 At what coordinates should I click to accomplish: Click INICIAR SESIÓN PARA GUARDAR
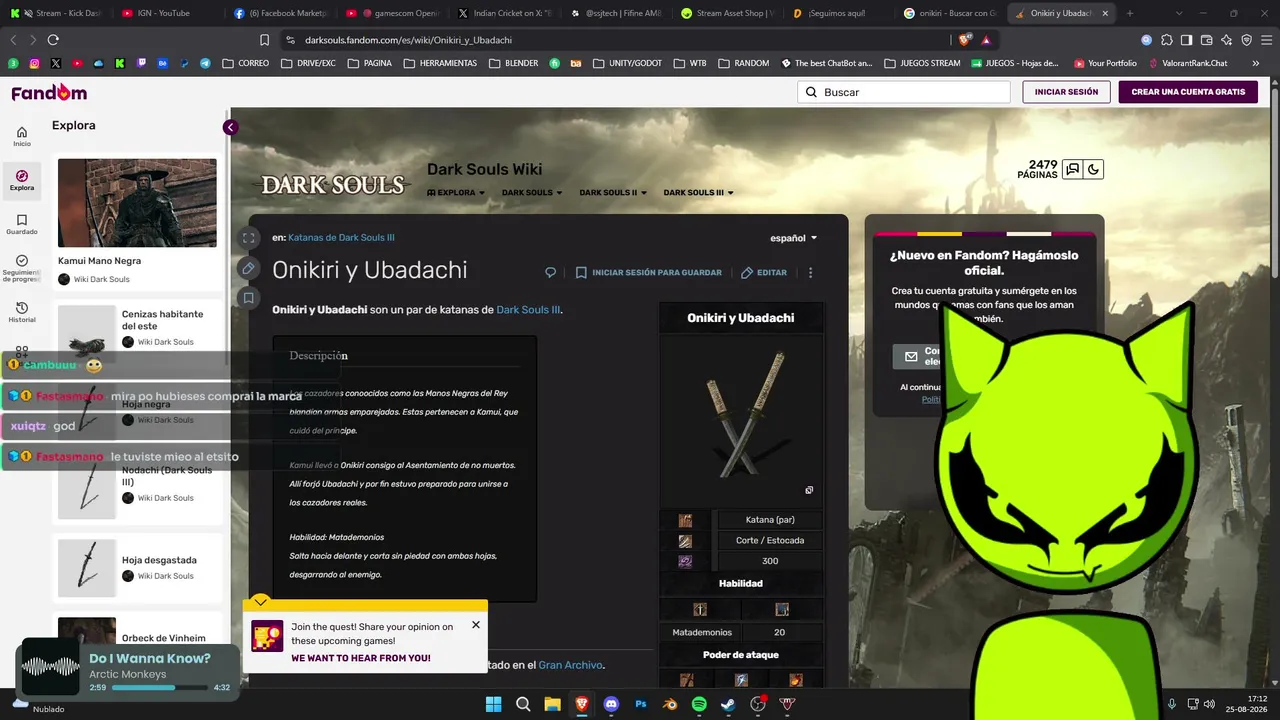[648, 273]
